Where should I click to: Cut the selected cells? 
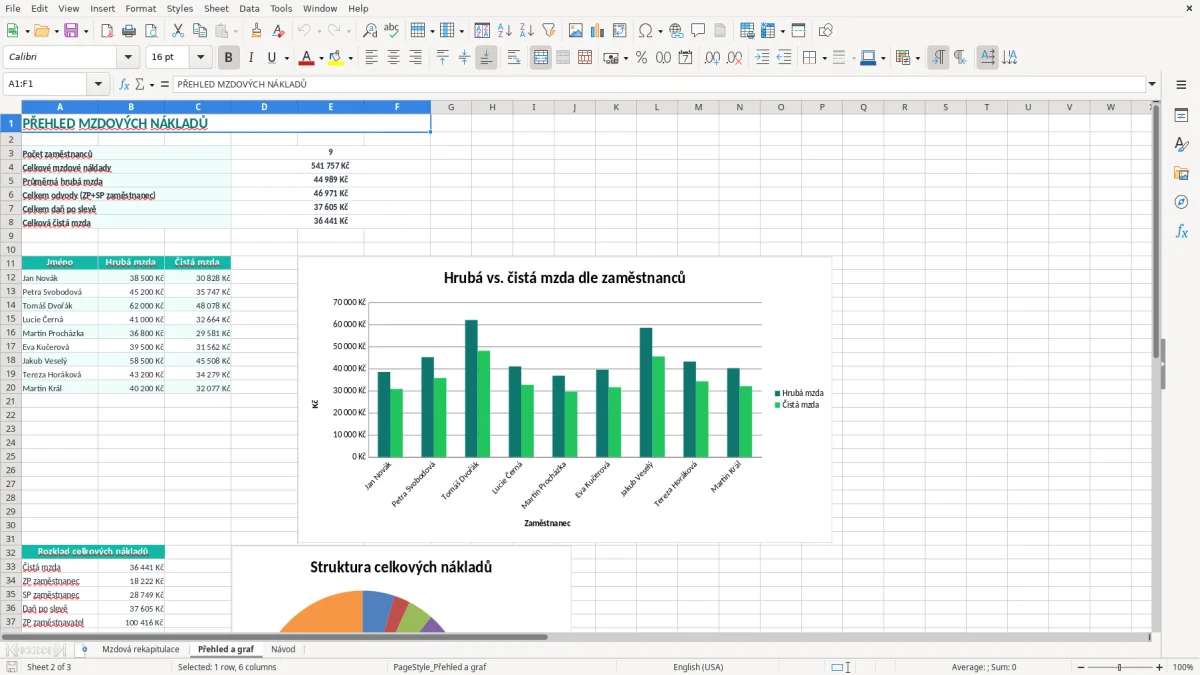[178, 31]
